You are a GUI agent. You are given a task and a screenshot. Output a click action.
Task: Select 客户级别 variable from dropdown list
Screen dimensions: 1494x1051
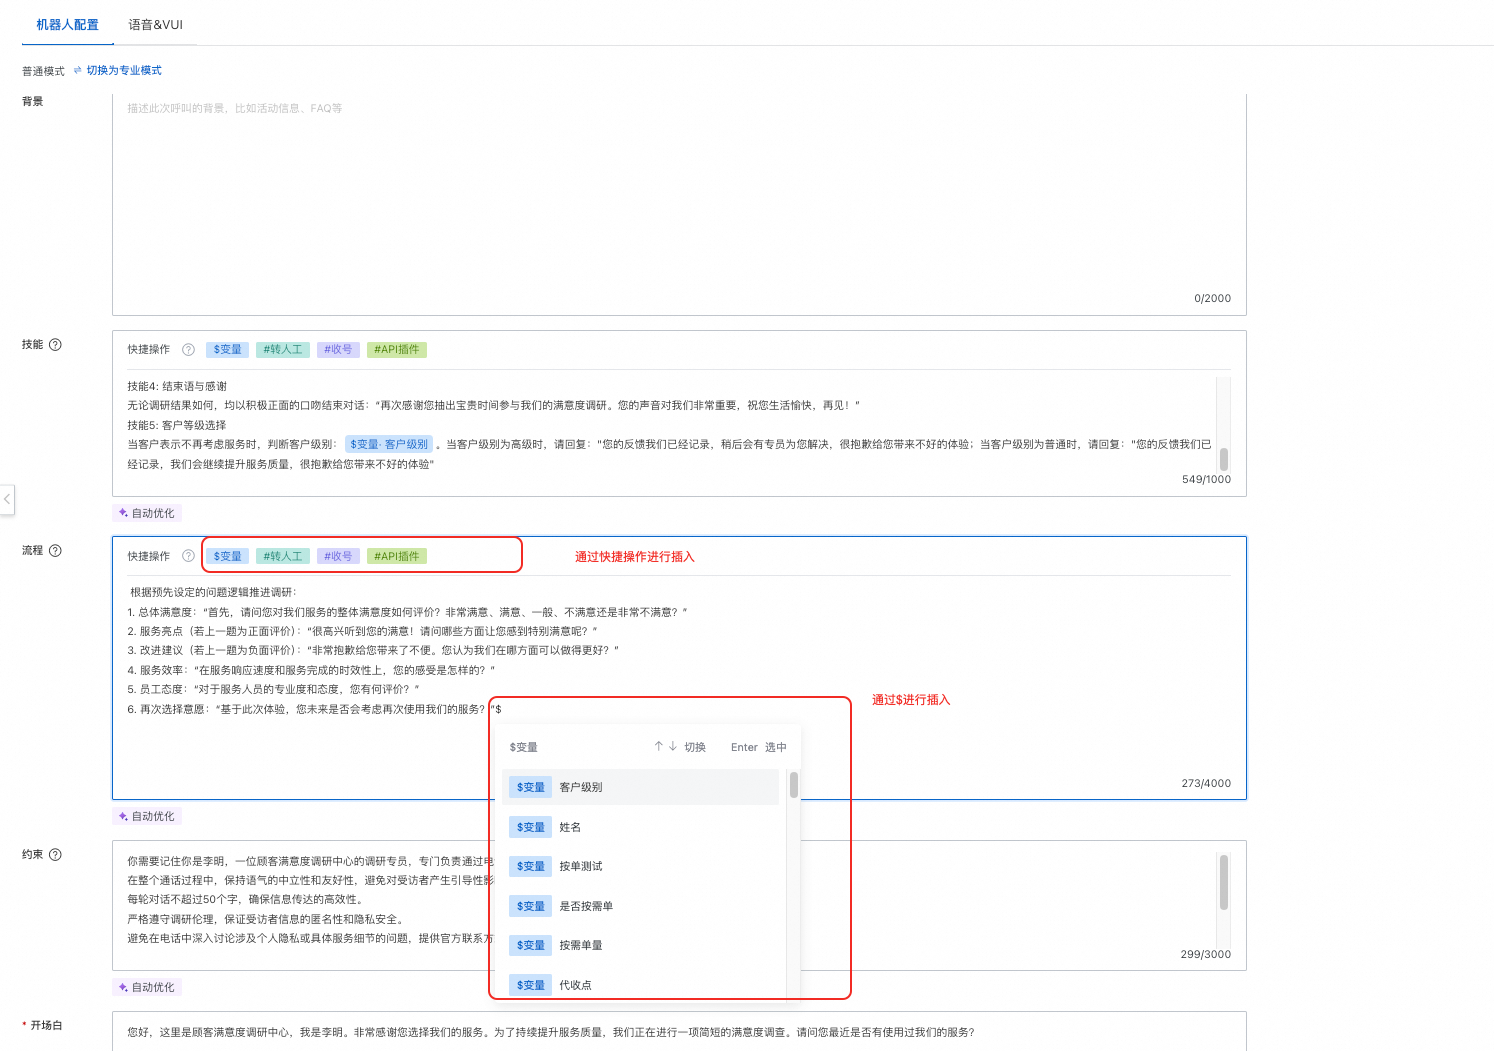tap(640, 787)
